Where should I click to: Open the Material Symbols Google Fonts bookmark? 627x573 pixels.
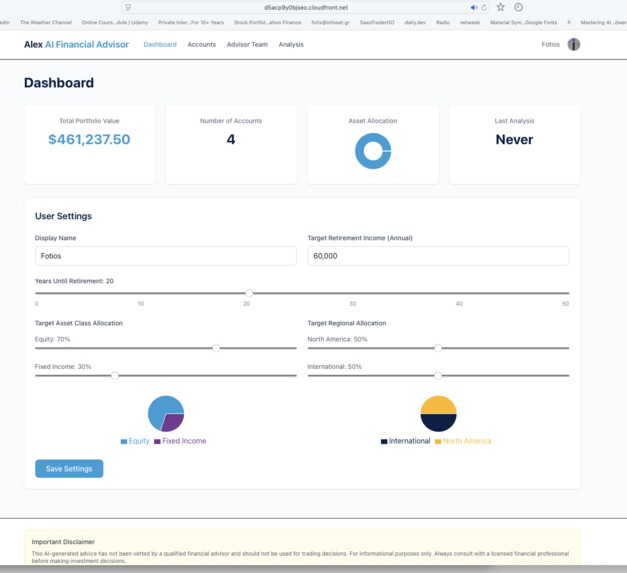[x=523, y=22]
